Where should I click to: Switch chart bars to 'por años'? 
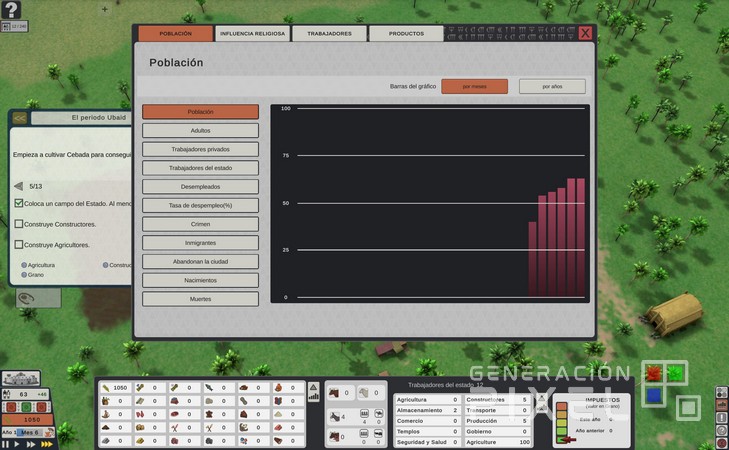point(552,86)
